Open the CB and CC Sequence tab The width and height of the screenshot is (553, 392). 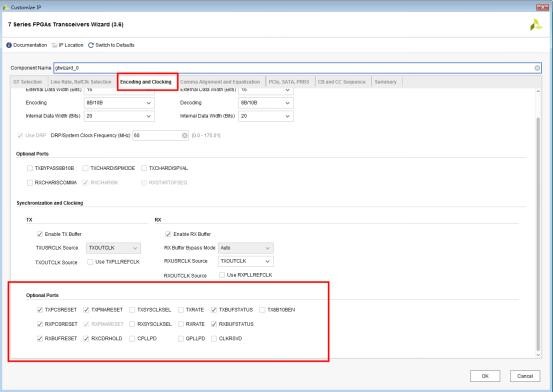click(341, 82)
